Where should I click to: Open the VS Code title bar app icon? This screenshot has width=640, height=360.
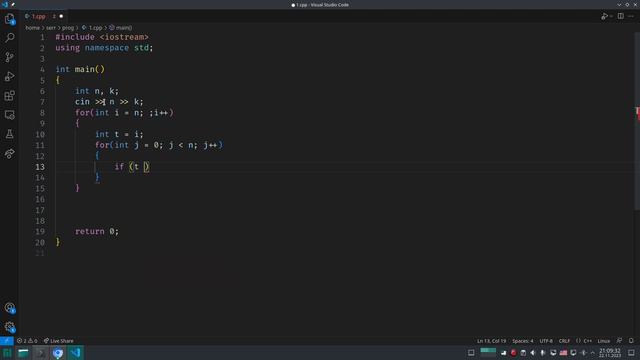point(5,4)
